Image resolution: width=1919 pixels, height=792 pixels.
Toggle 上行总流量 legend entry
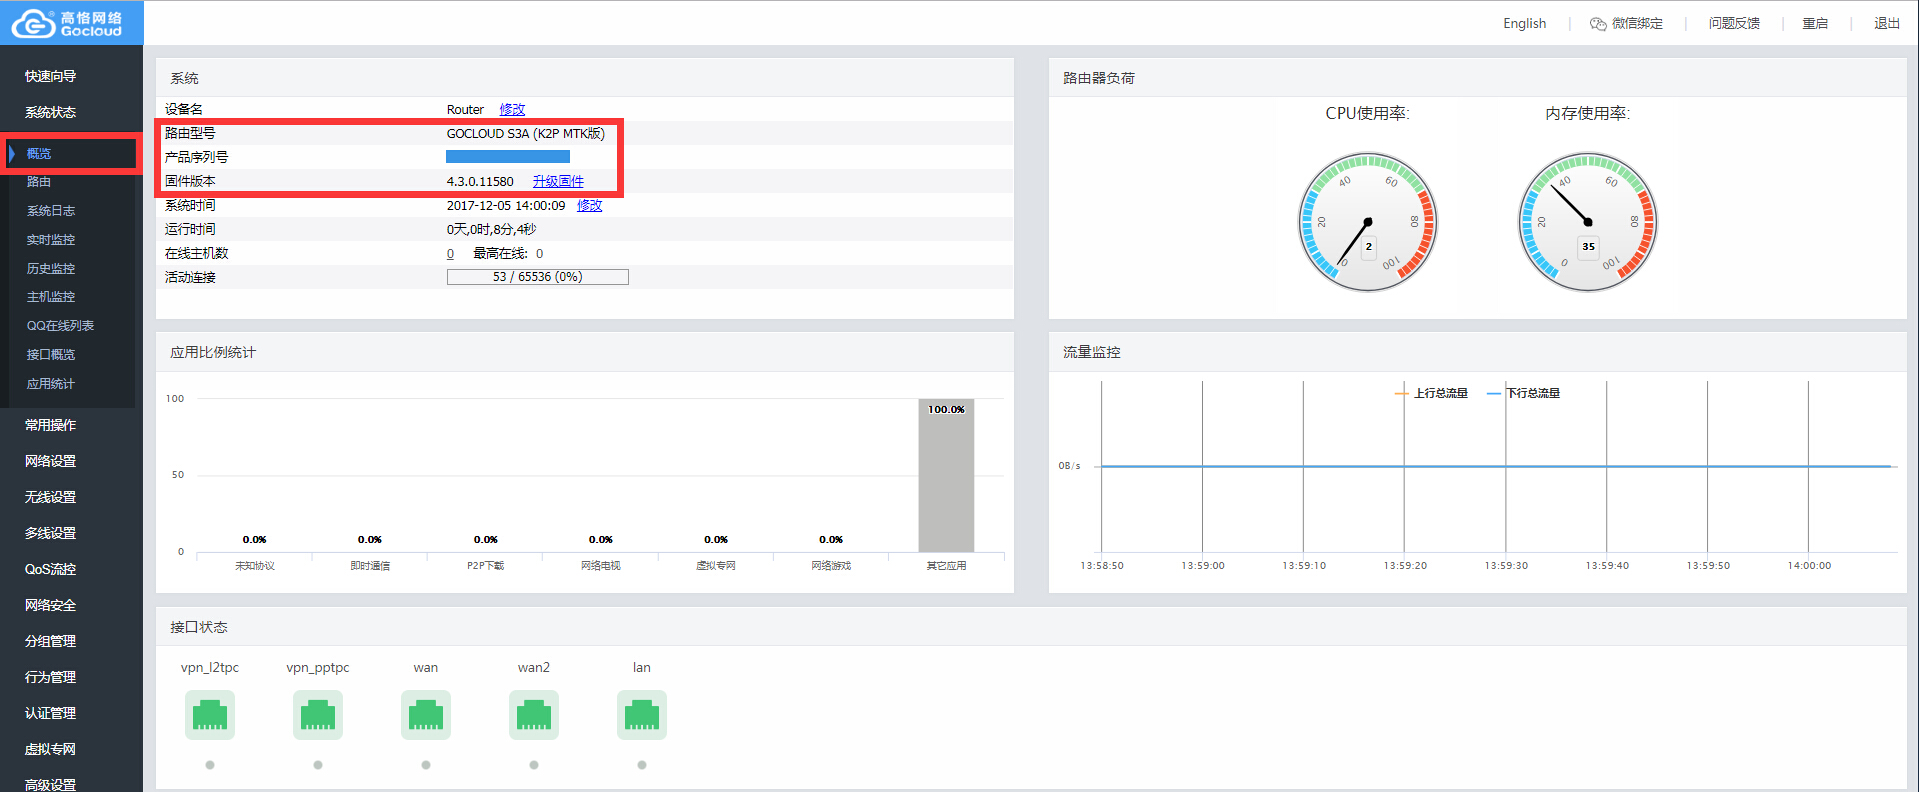tap(1431, 393)
